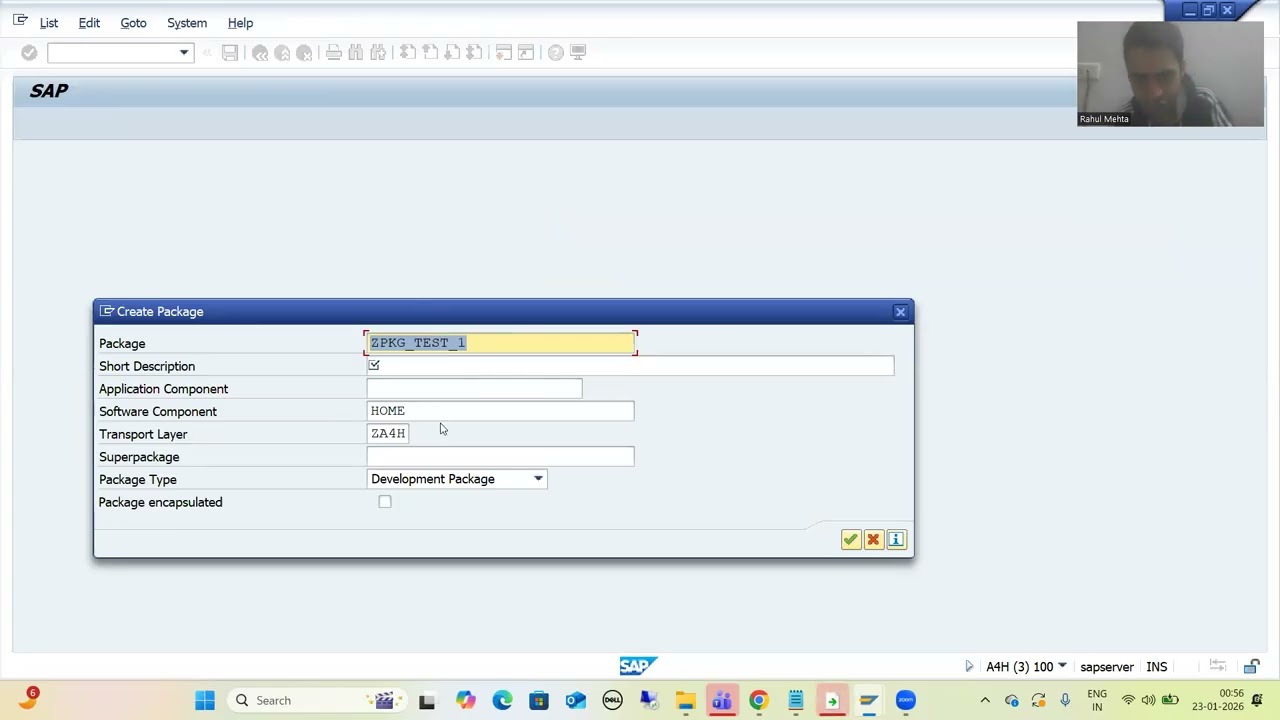The height and width of the screenshot is (720, 1280).
Task: Click the round Cancel icon in SAP toolbar
Action: pos(304,52)
